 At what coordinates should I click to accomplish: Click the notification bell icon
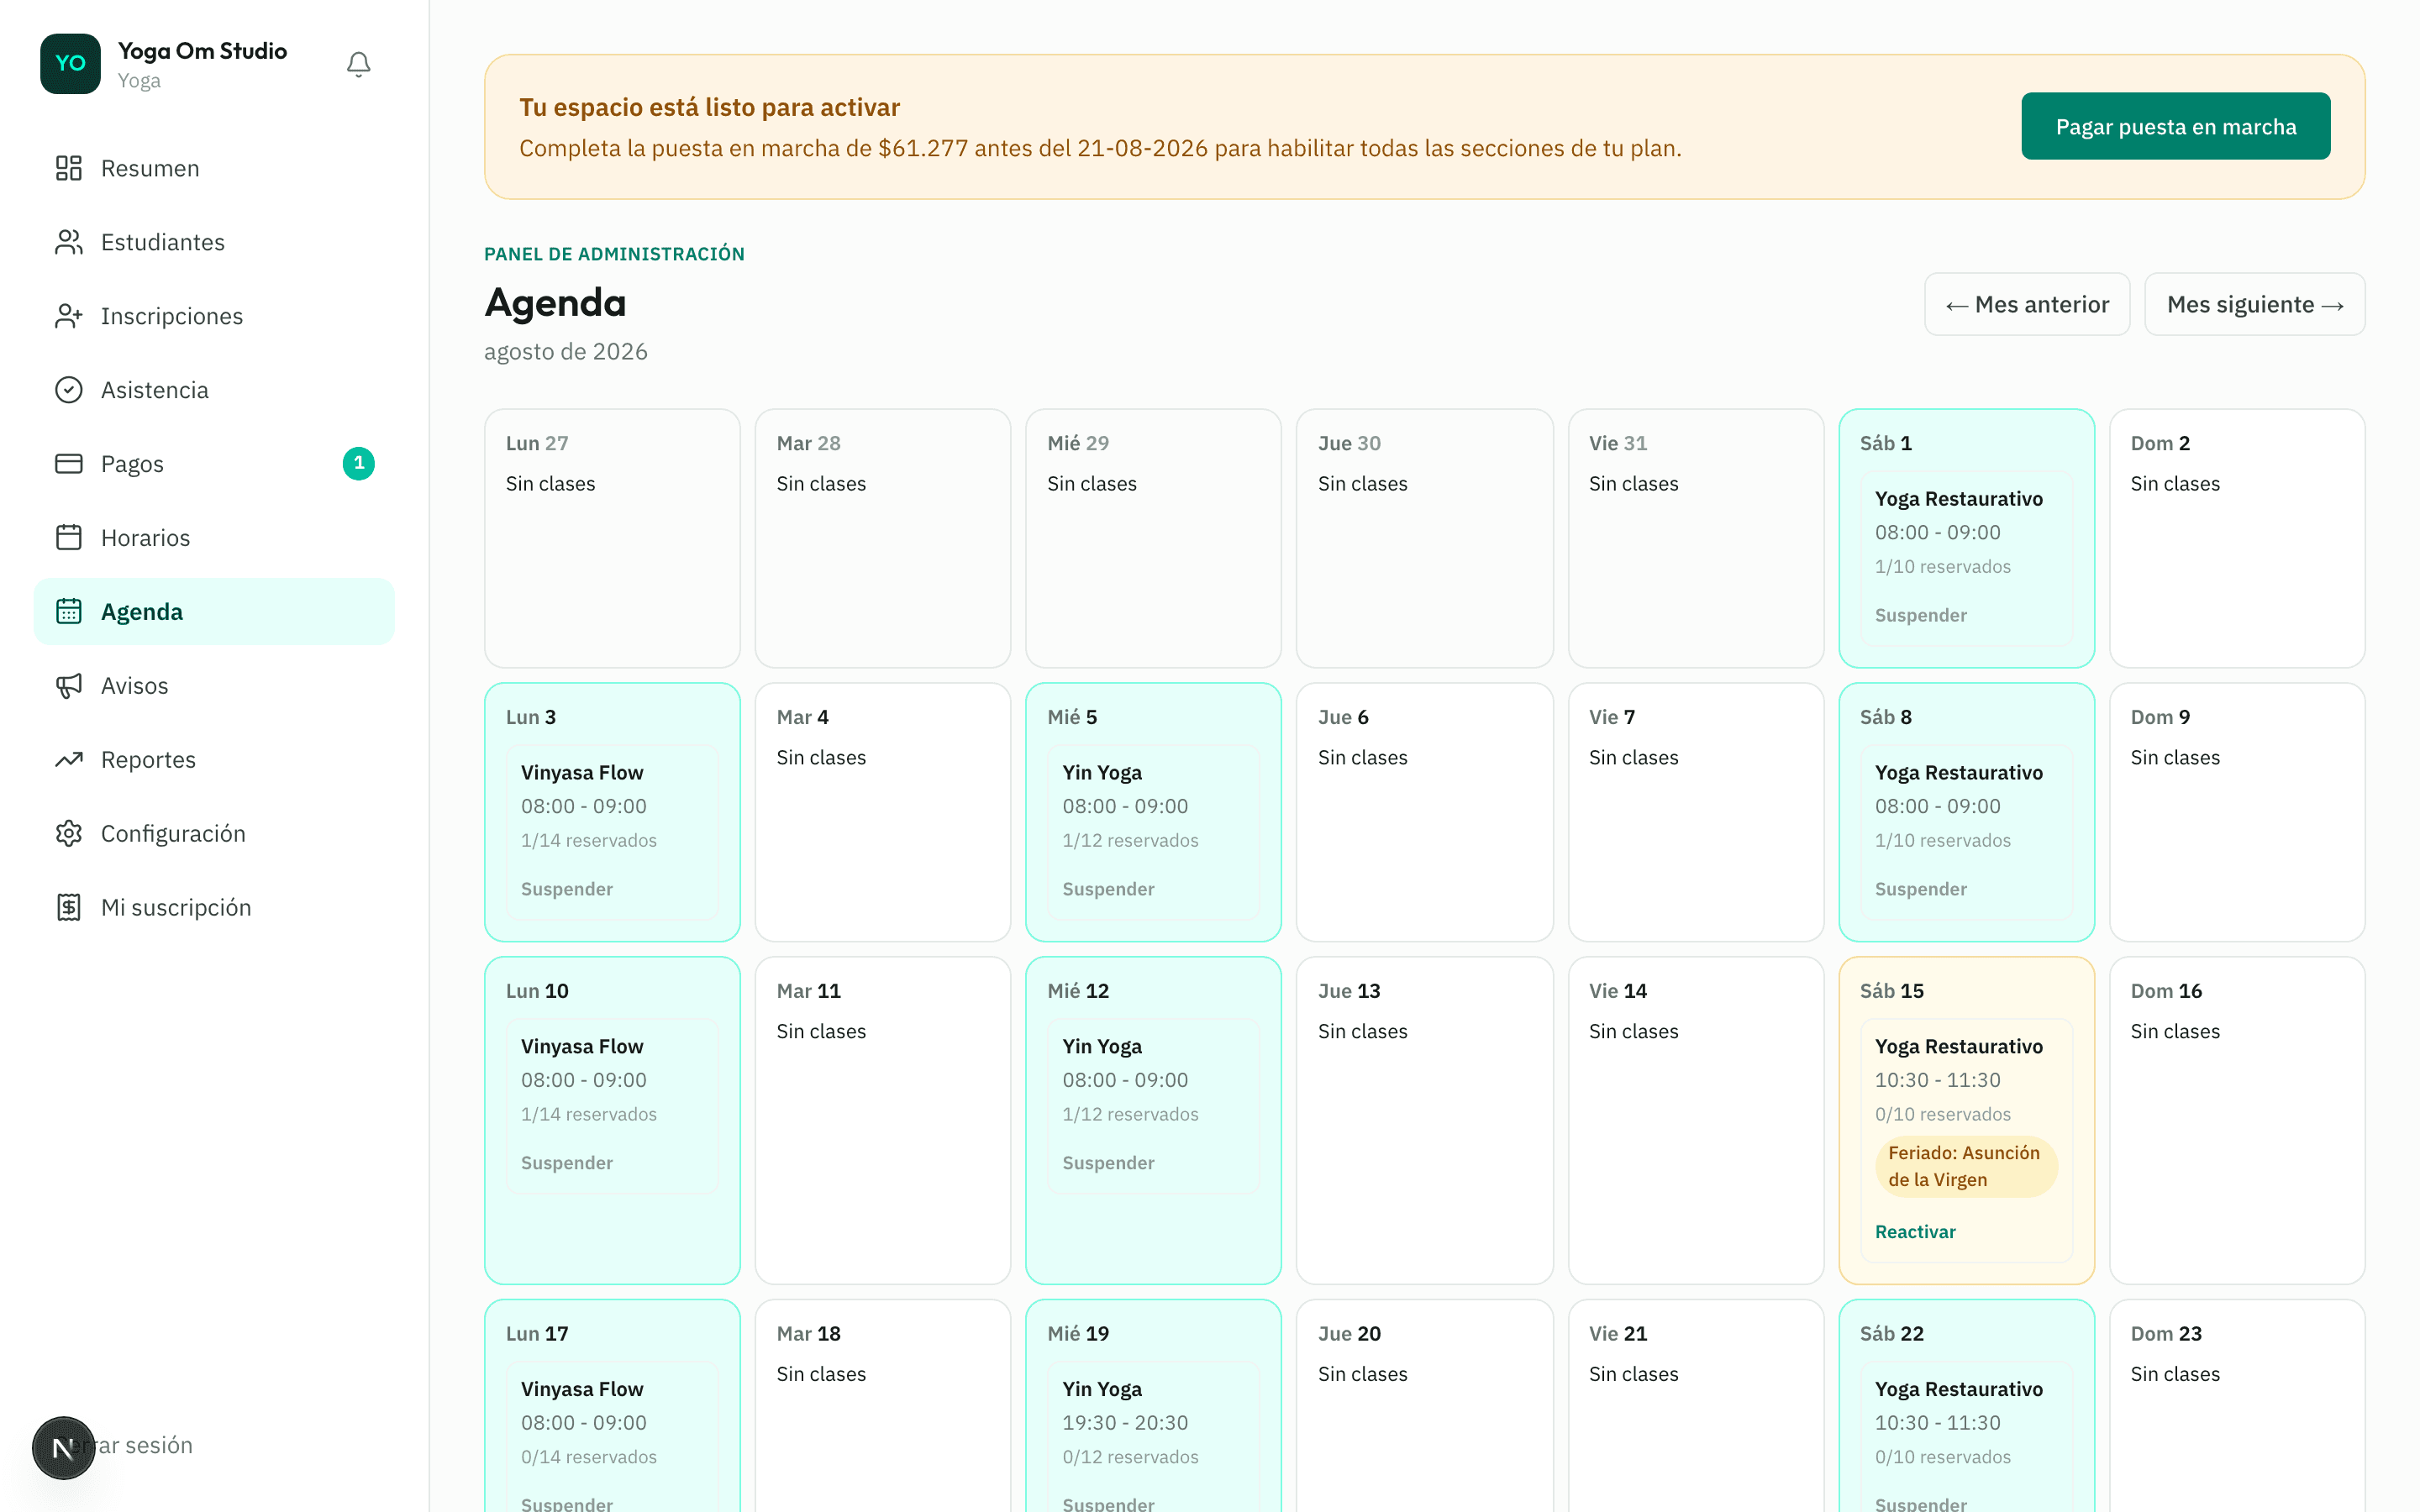click(358, 64)
